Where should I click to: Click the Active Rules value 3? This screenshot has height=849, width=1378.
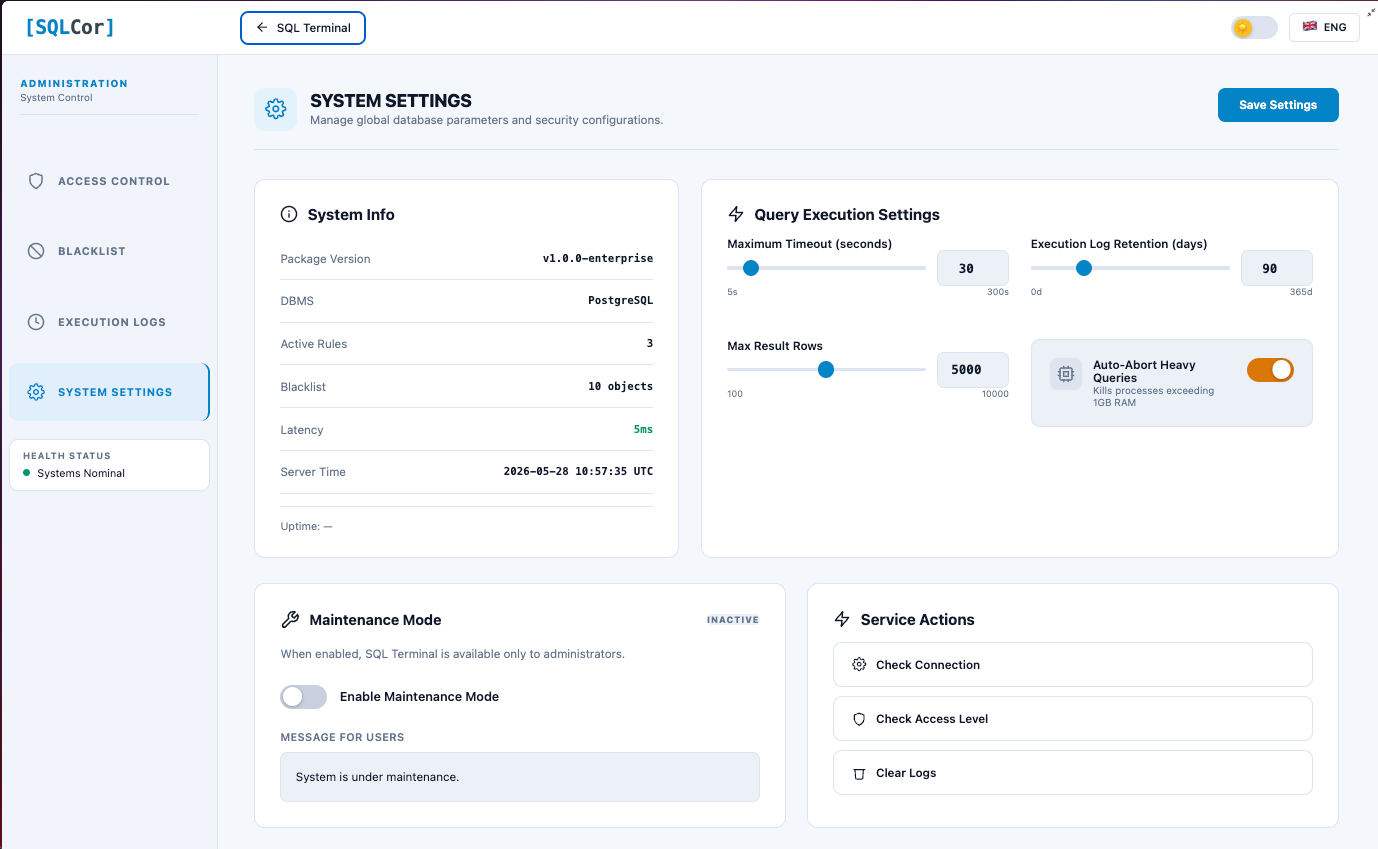point(650,344)
